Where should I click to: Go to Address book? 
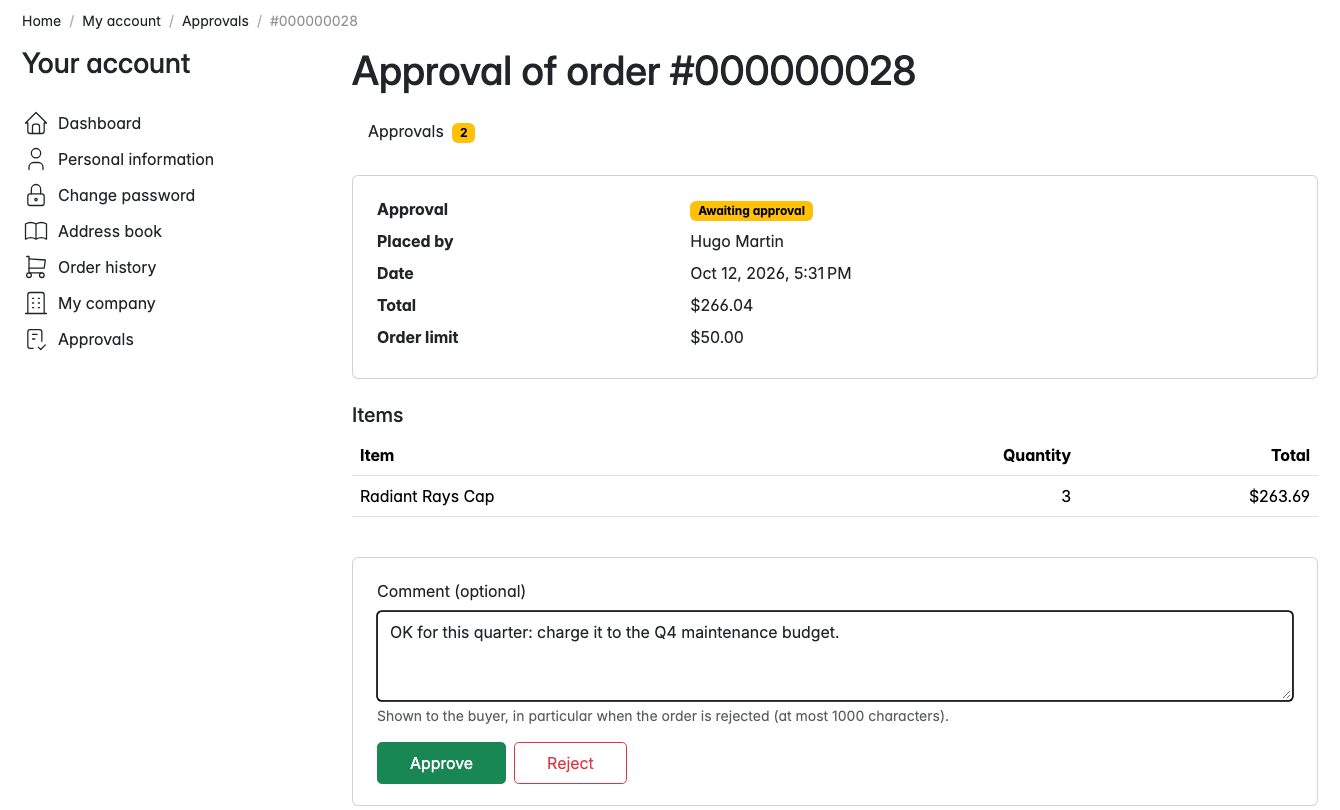tap(110, 231)
